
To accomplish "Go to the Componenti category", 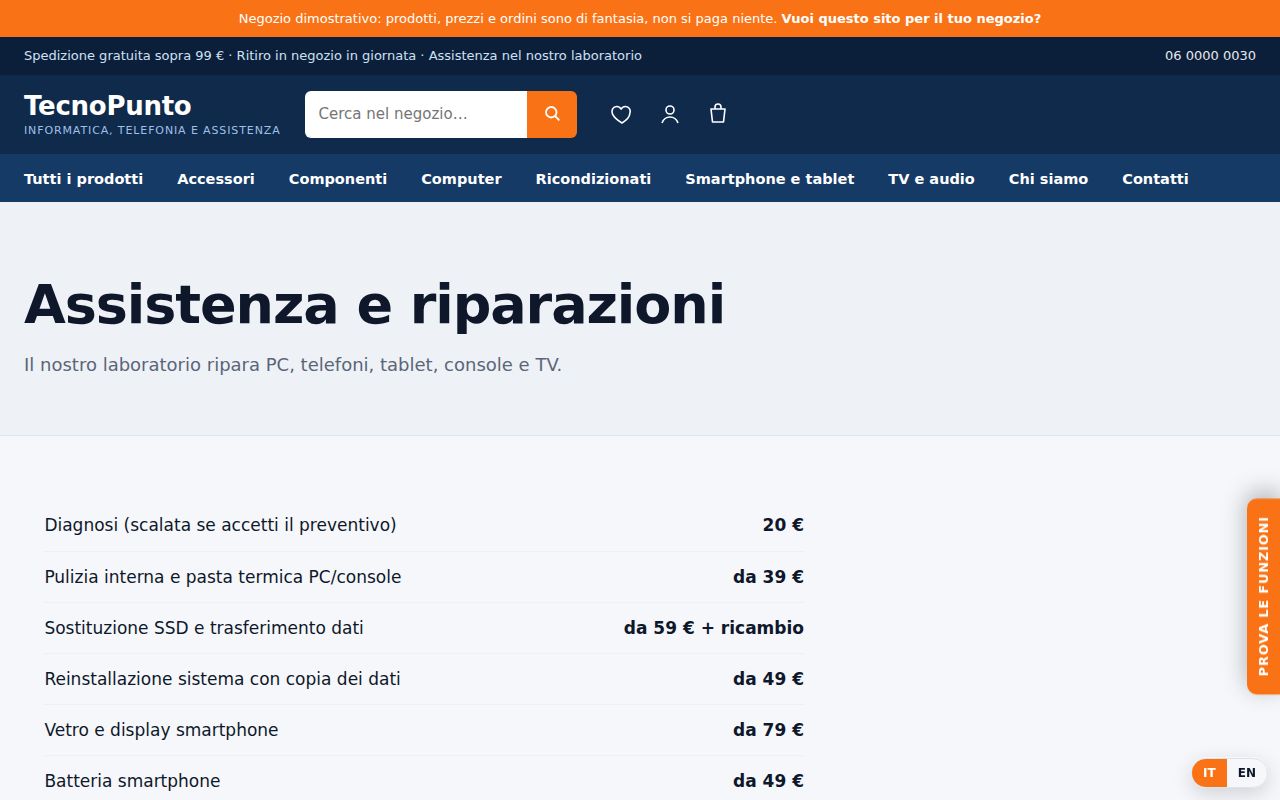I will 338,179.
